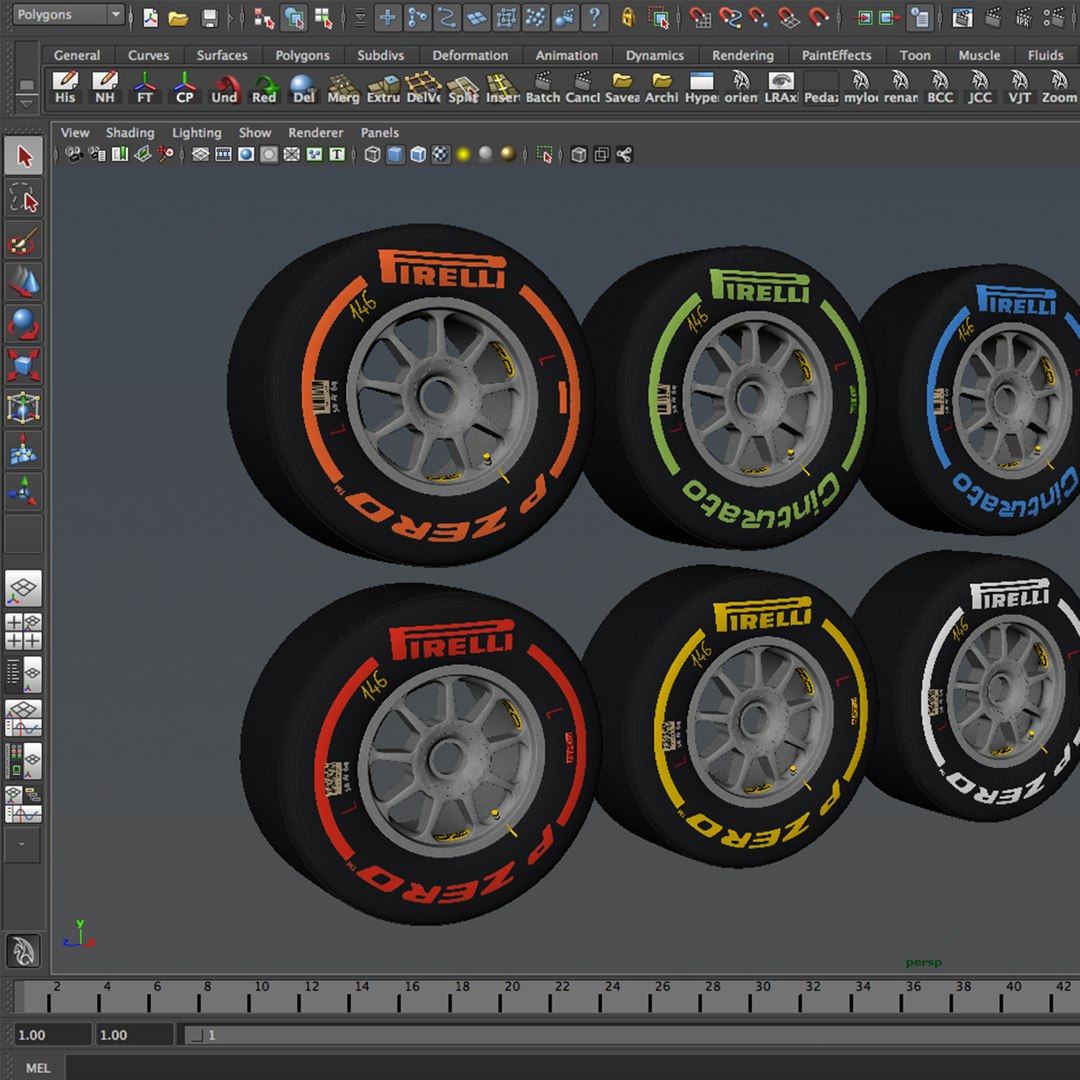Screen dimensions: 1080x1080
Task: Switch to four view layout
Action: coord(24,631)
